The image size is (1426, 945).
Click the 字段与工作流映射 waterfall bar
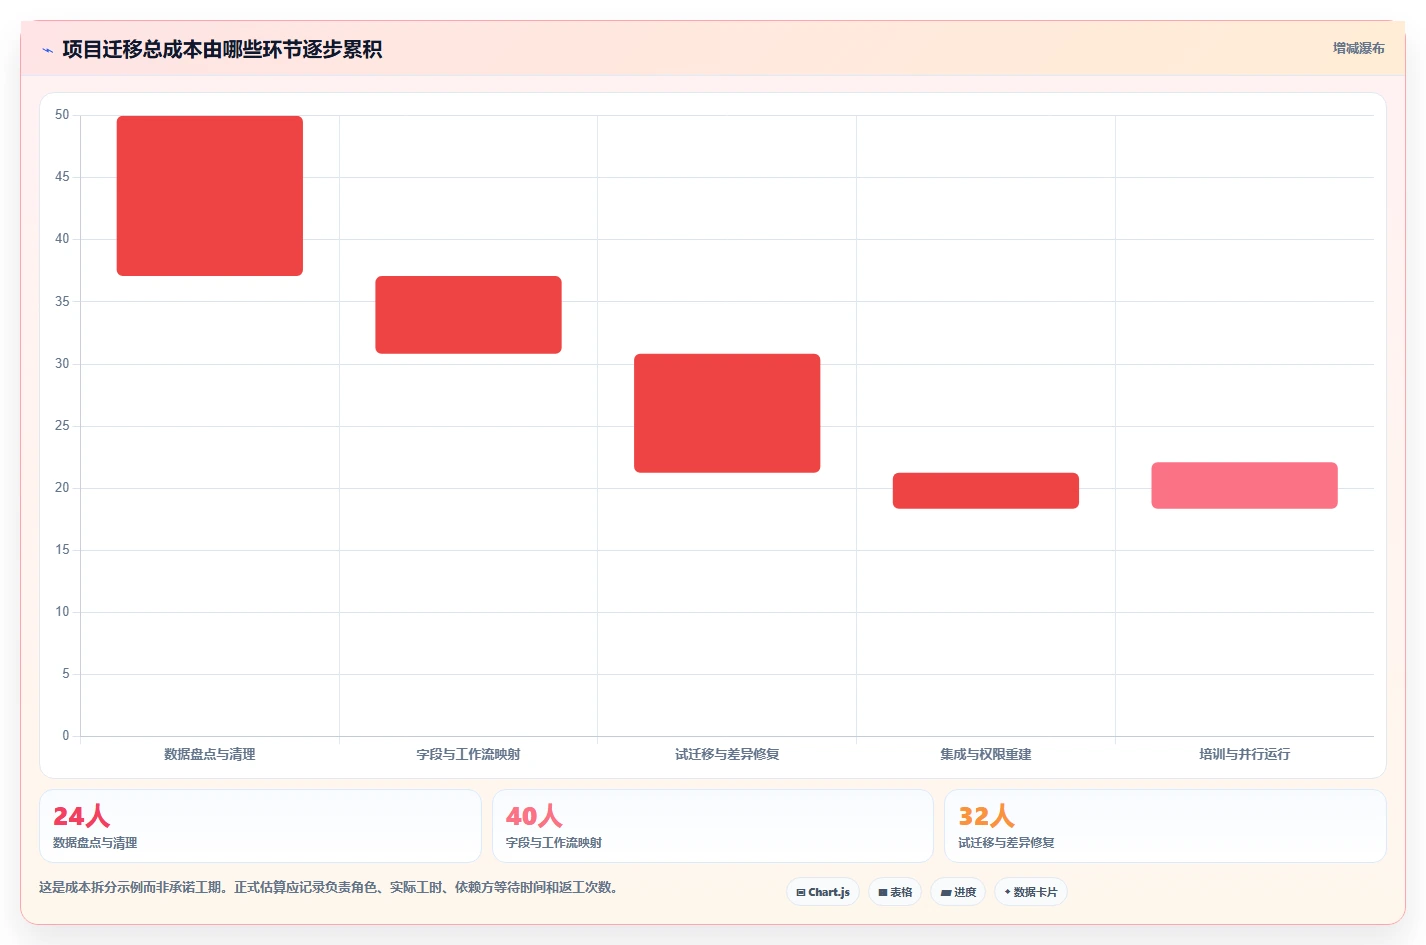pyautogui.click(x=468, y=315)
